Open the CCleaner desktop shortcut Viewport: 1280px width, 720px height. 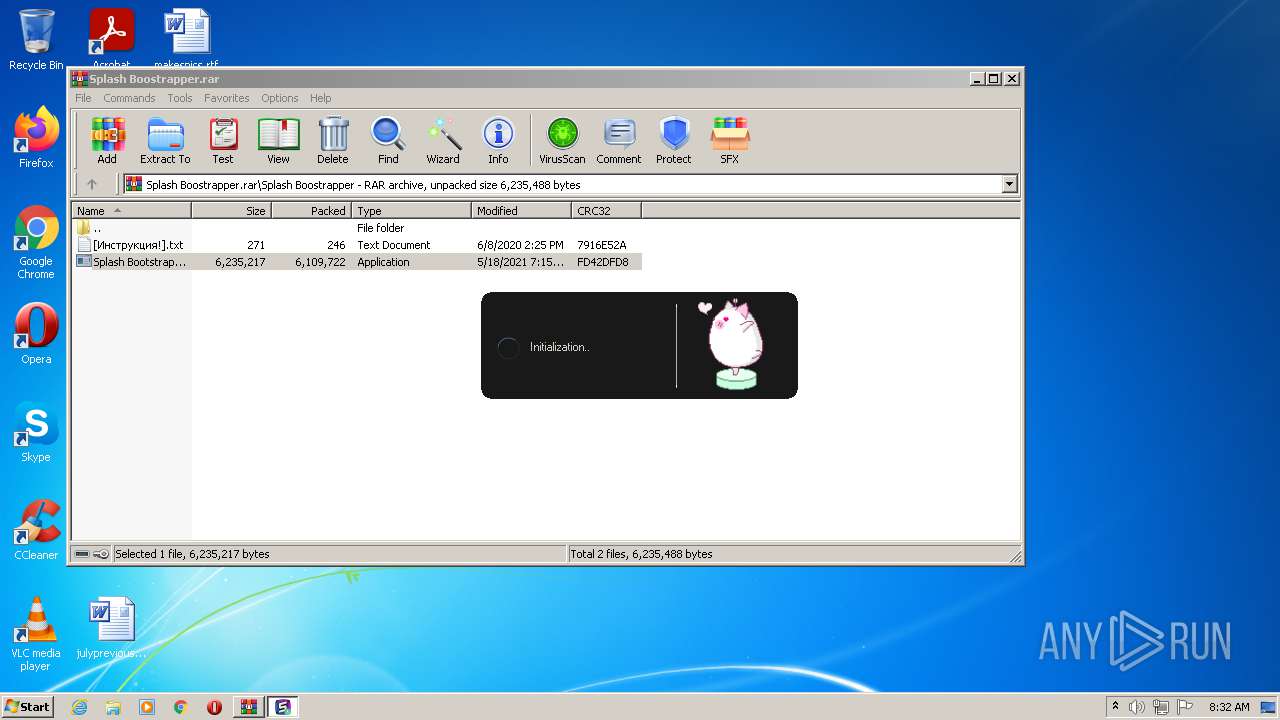point(36,529)
